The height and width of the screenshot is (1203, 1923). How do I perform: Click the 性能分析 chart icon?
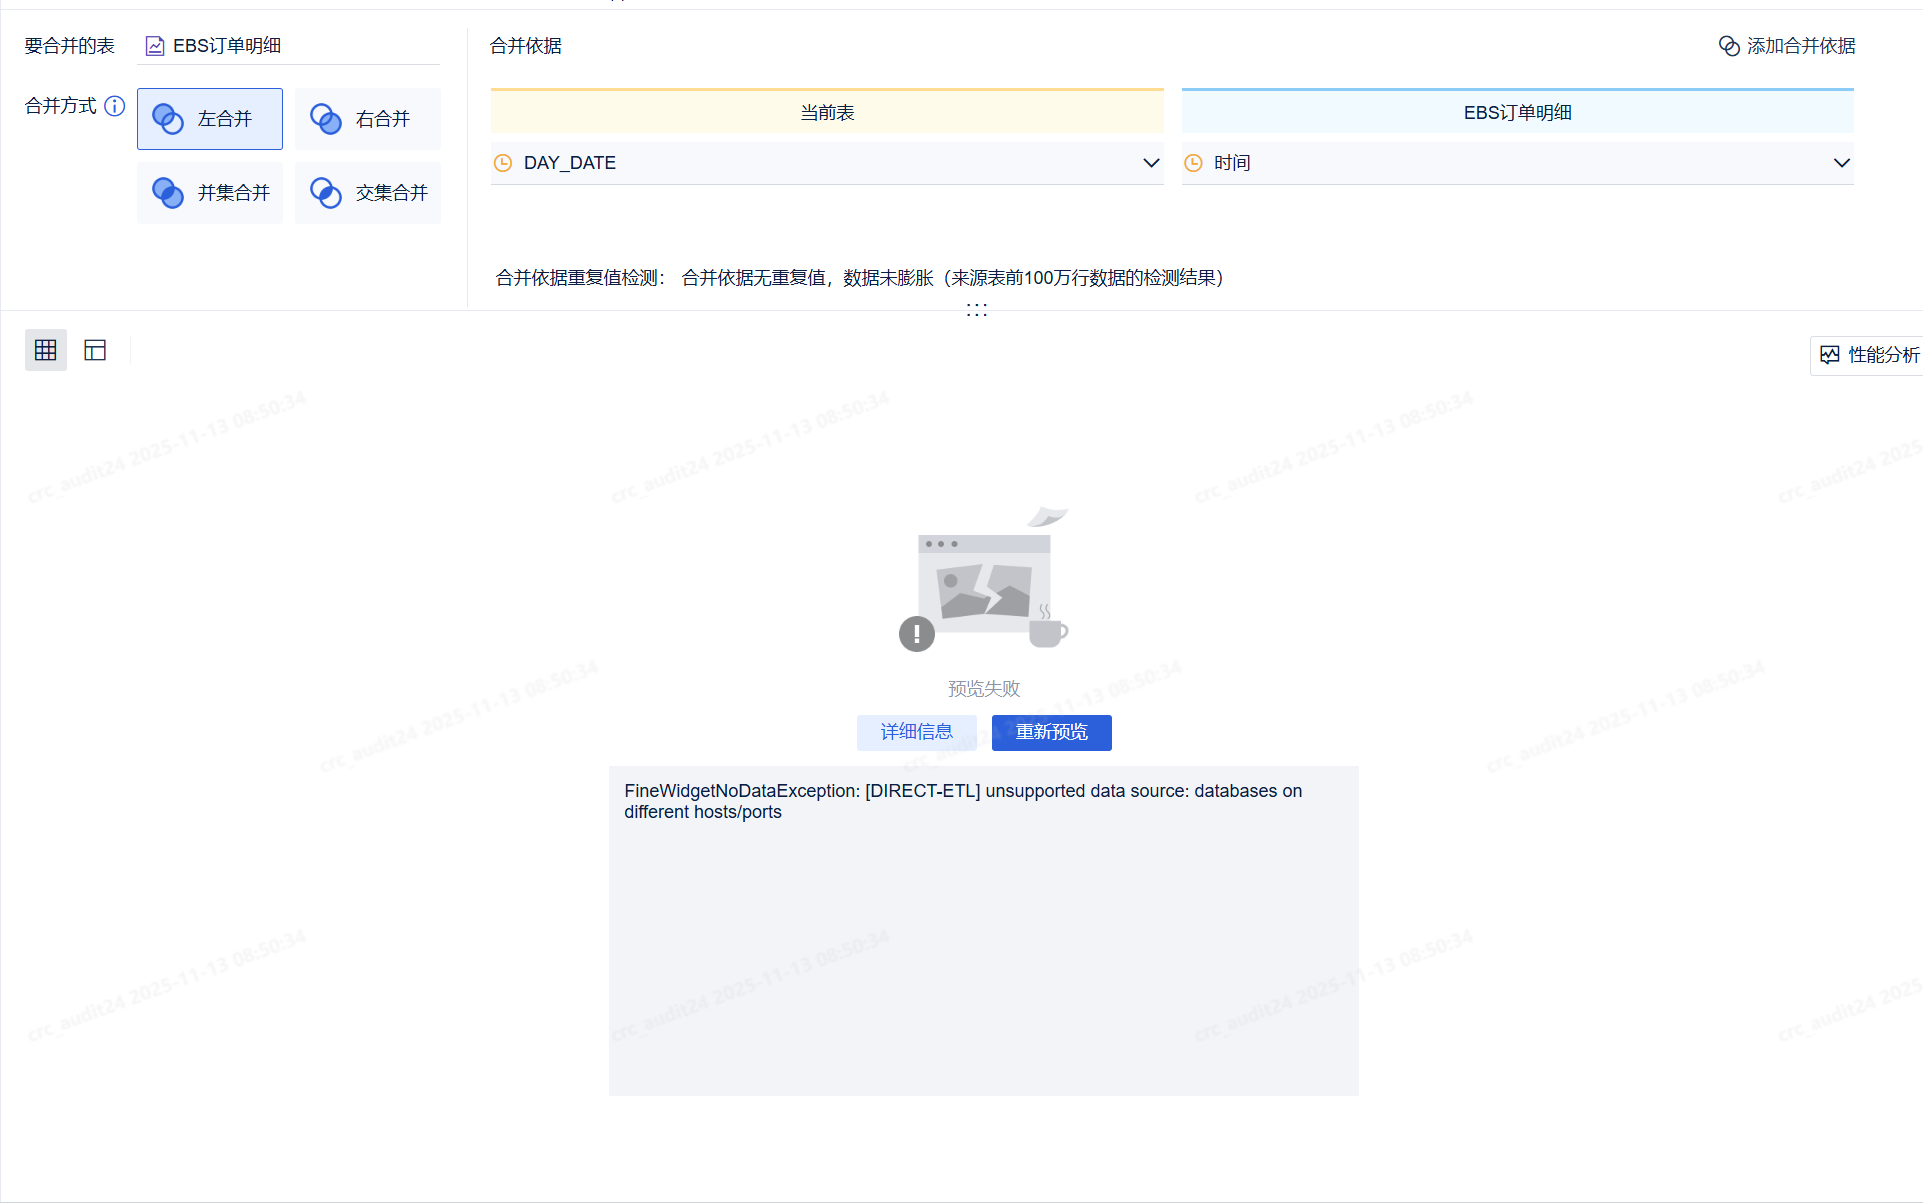coord(1830,355)
